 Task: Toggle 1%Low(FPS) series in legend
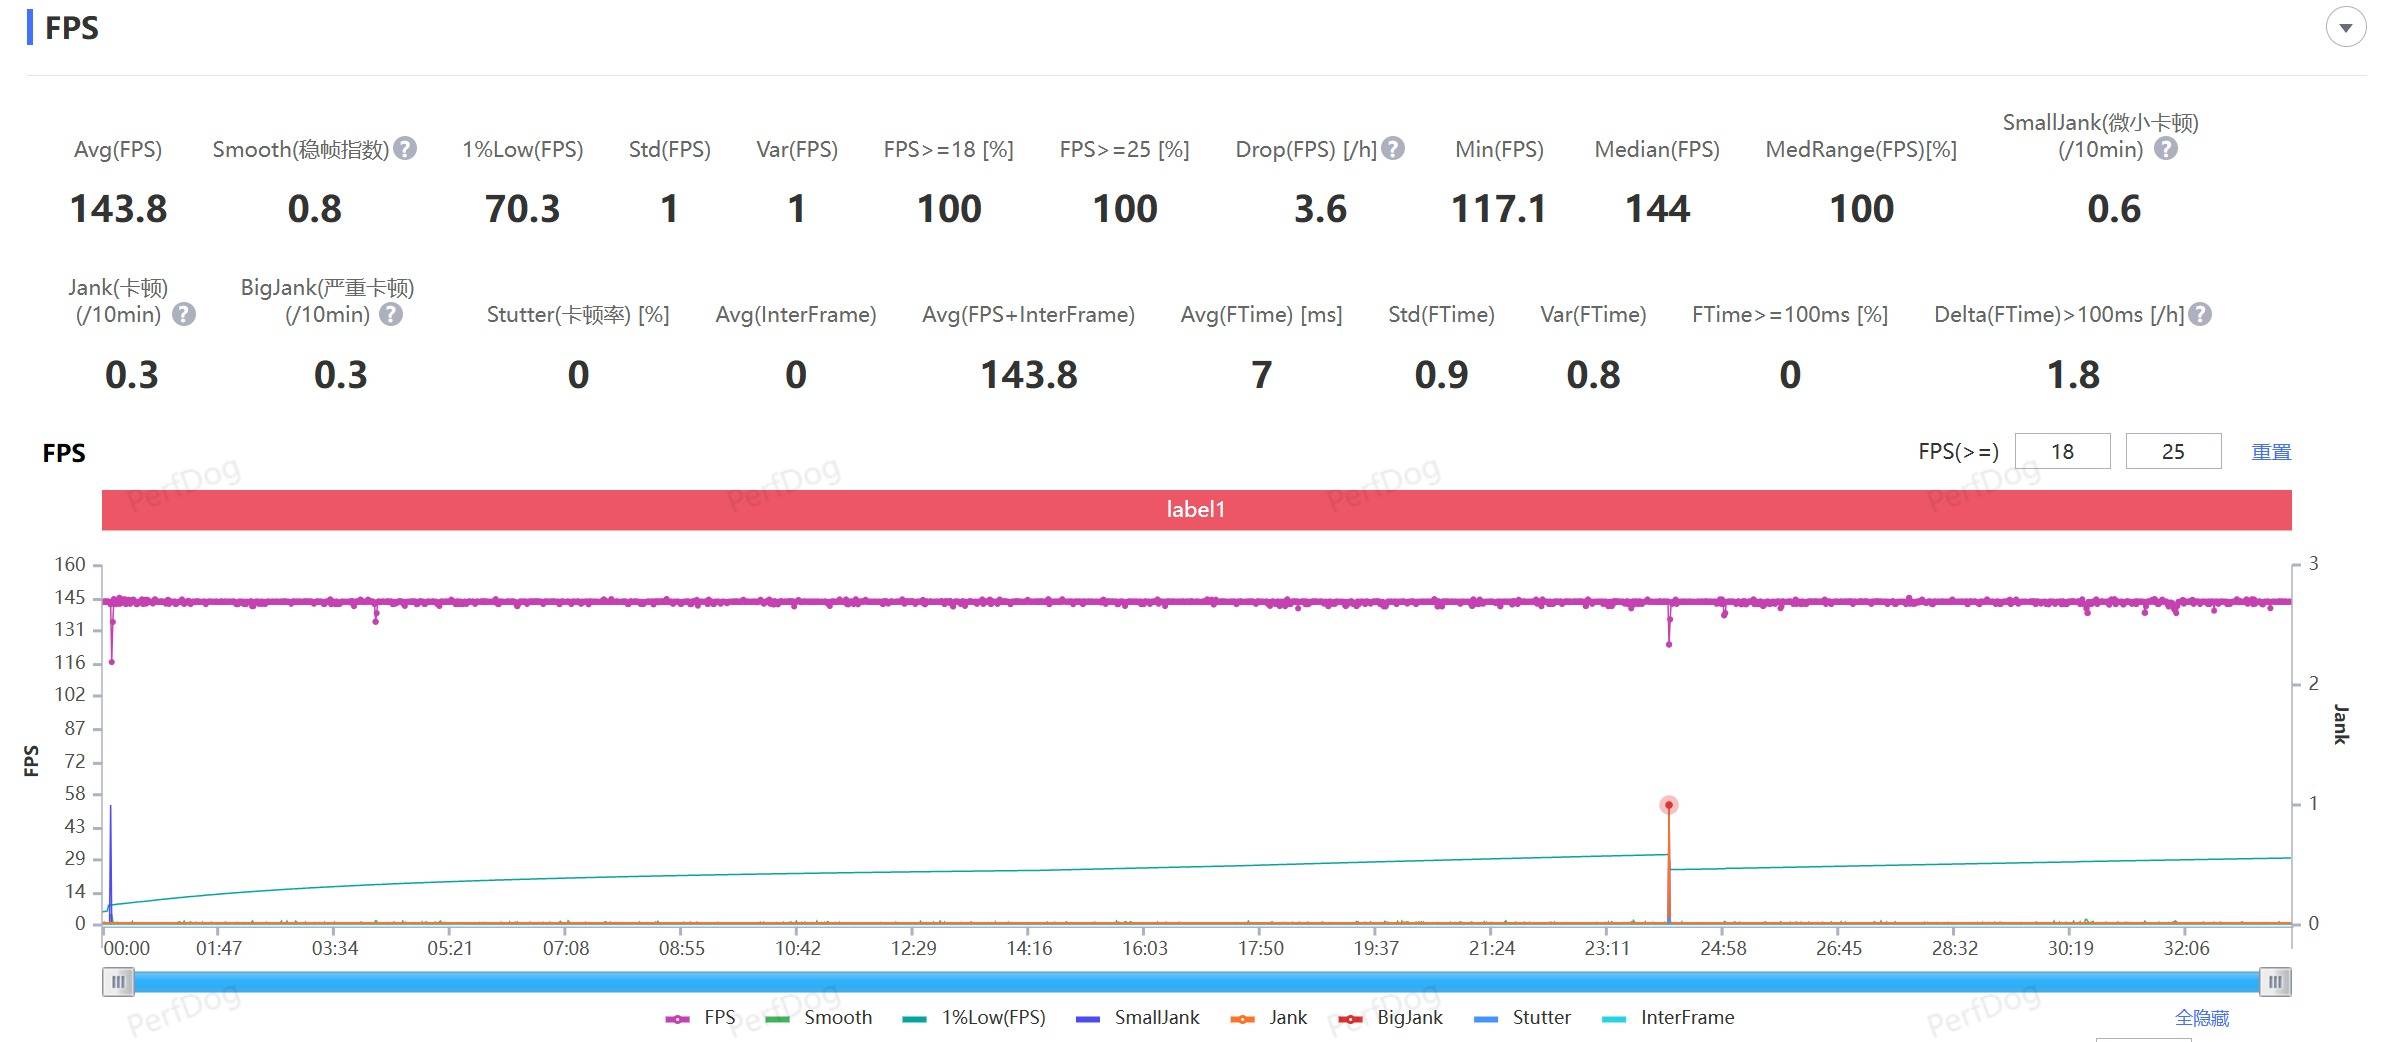[974, 1018]
